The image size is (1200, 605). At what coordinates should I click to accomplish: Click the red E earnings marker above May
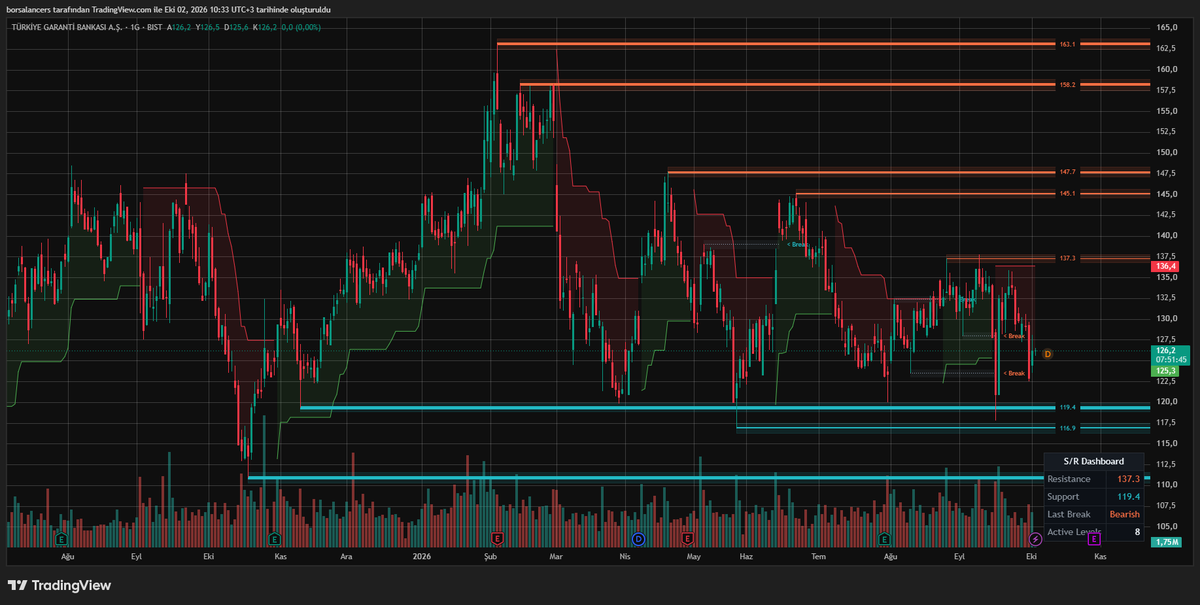click(688, 538)
